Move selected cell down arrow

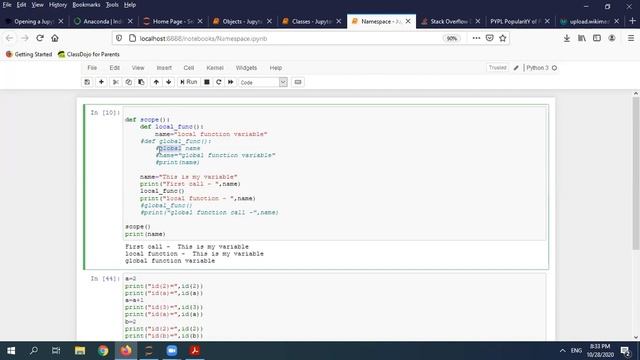click(169, 82)
